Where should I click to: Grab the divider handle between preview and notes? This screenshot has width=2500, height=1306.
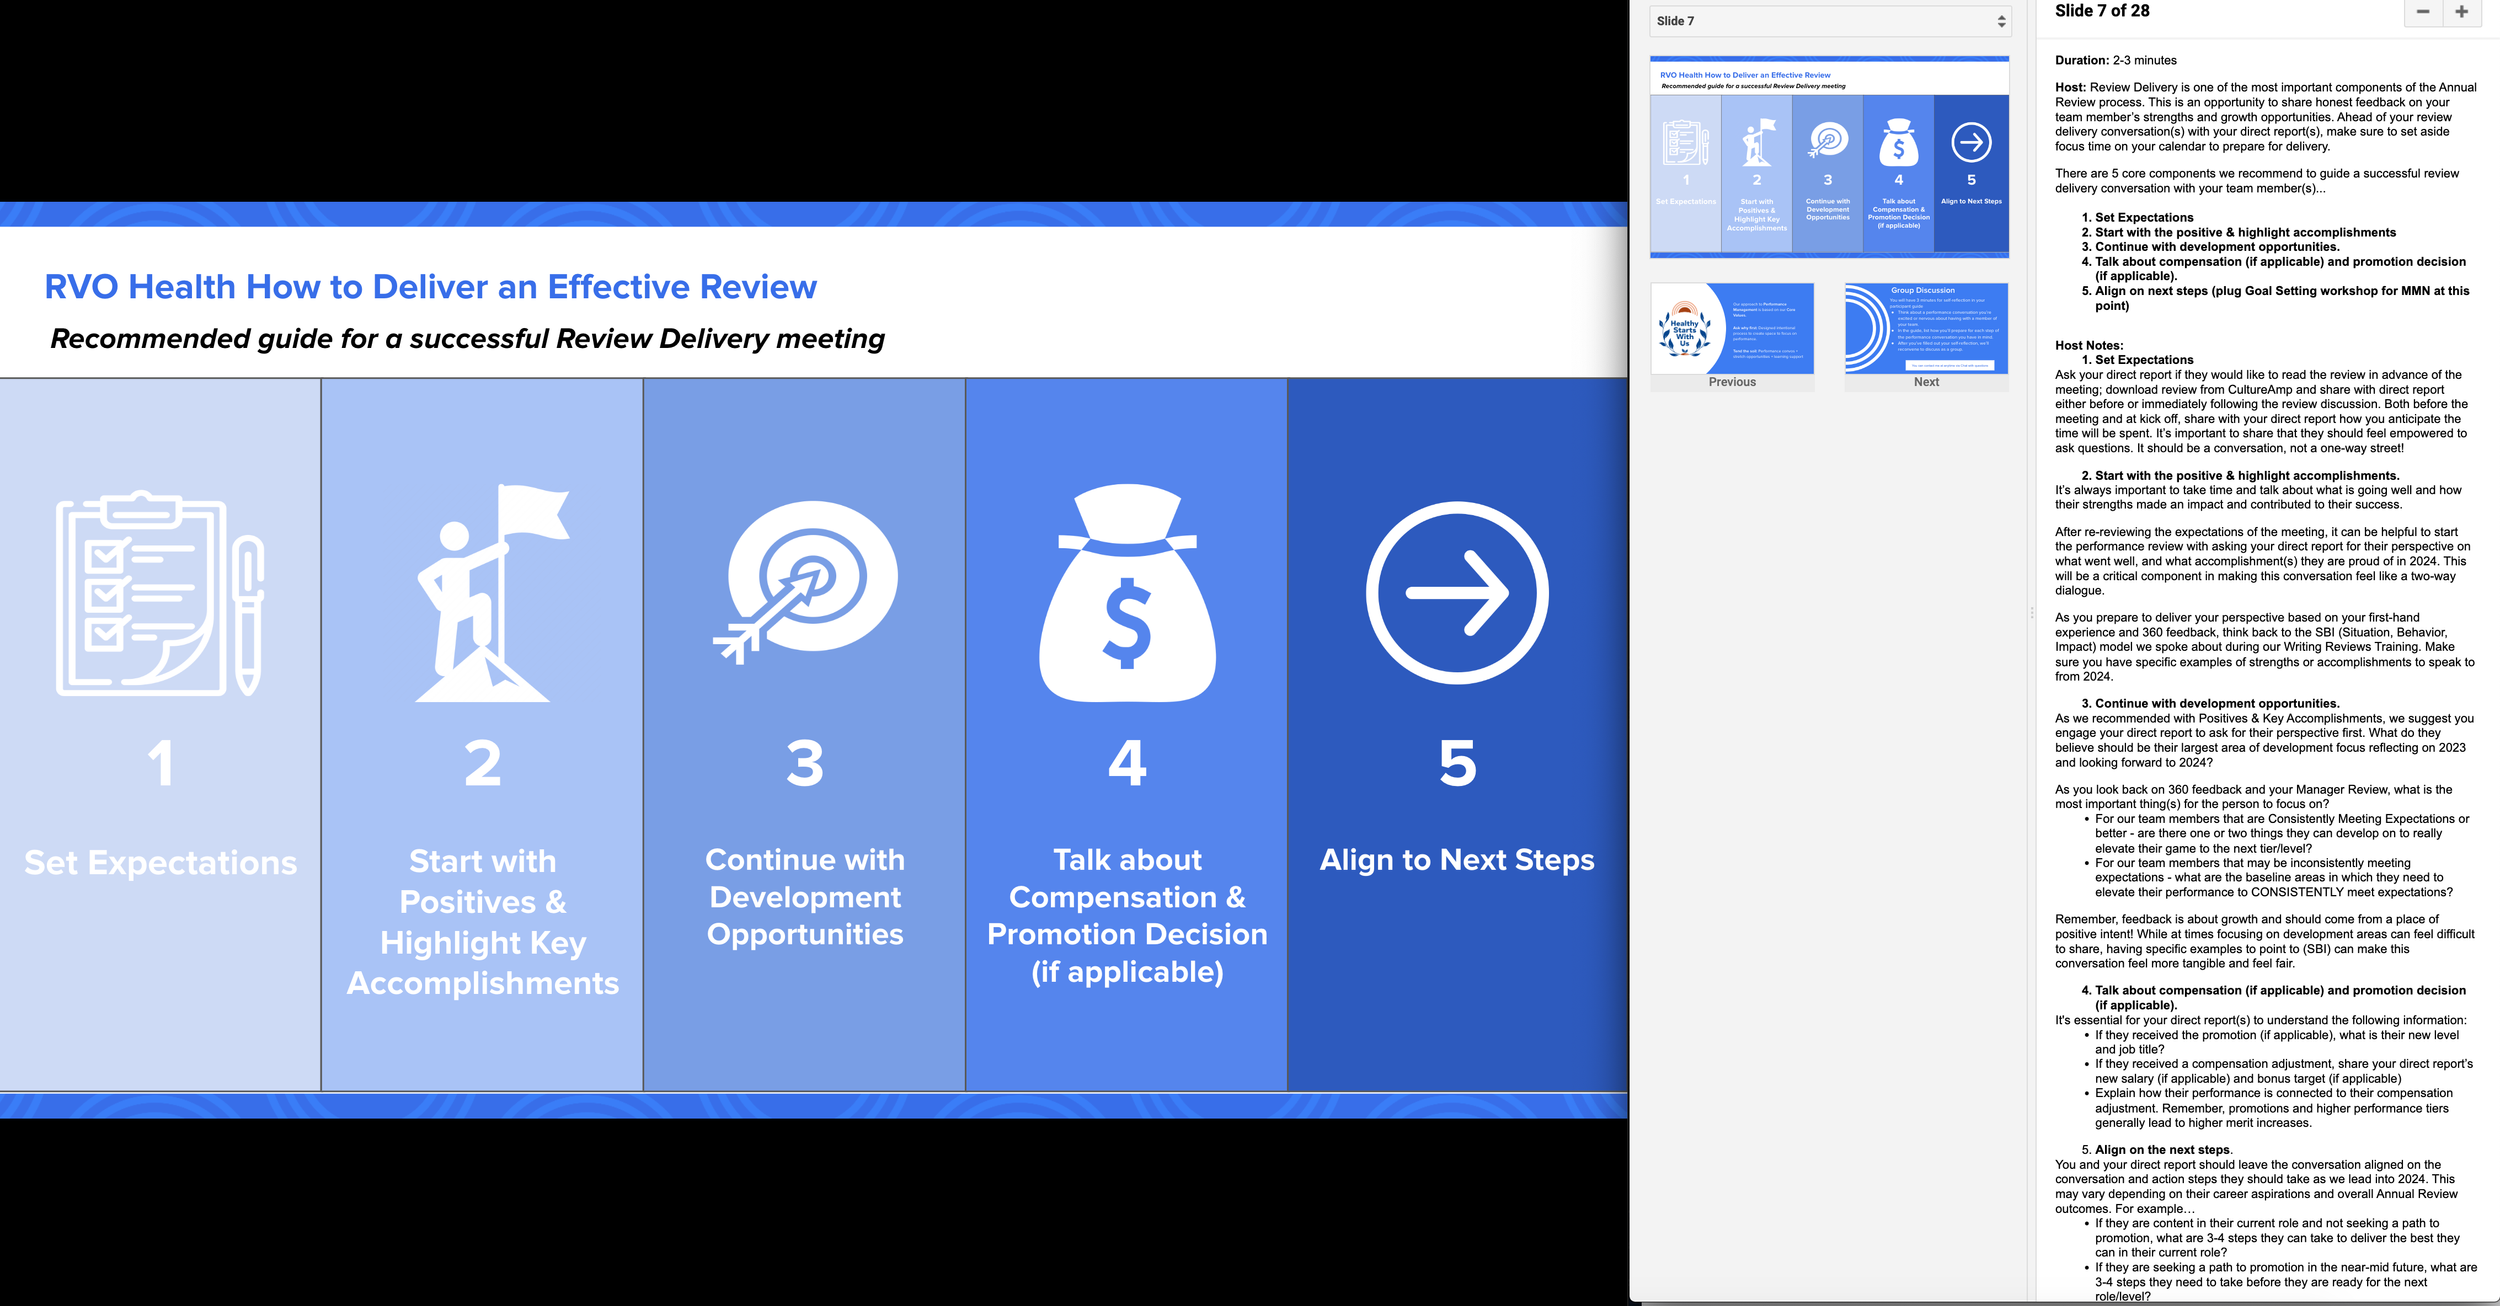click(x=2031, y=612)
